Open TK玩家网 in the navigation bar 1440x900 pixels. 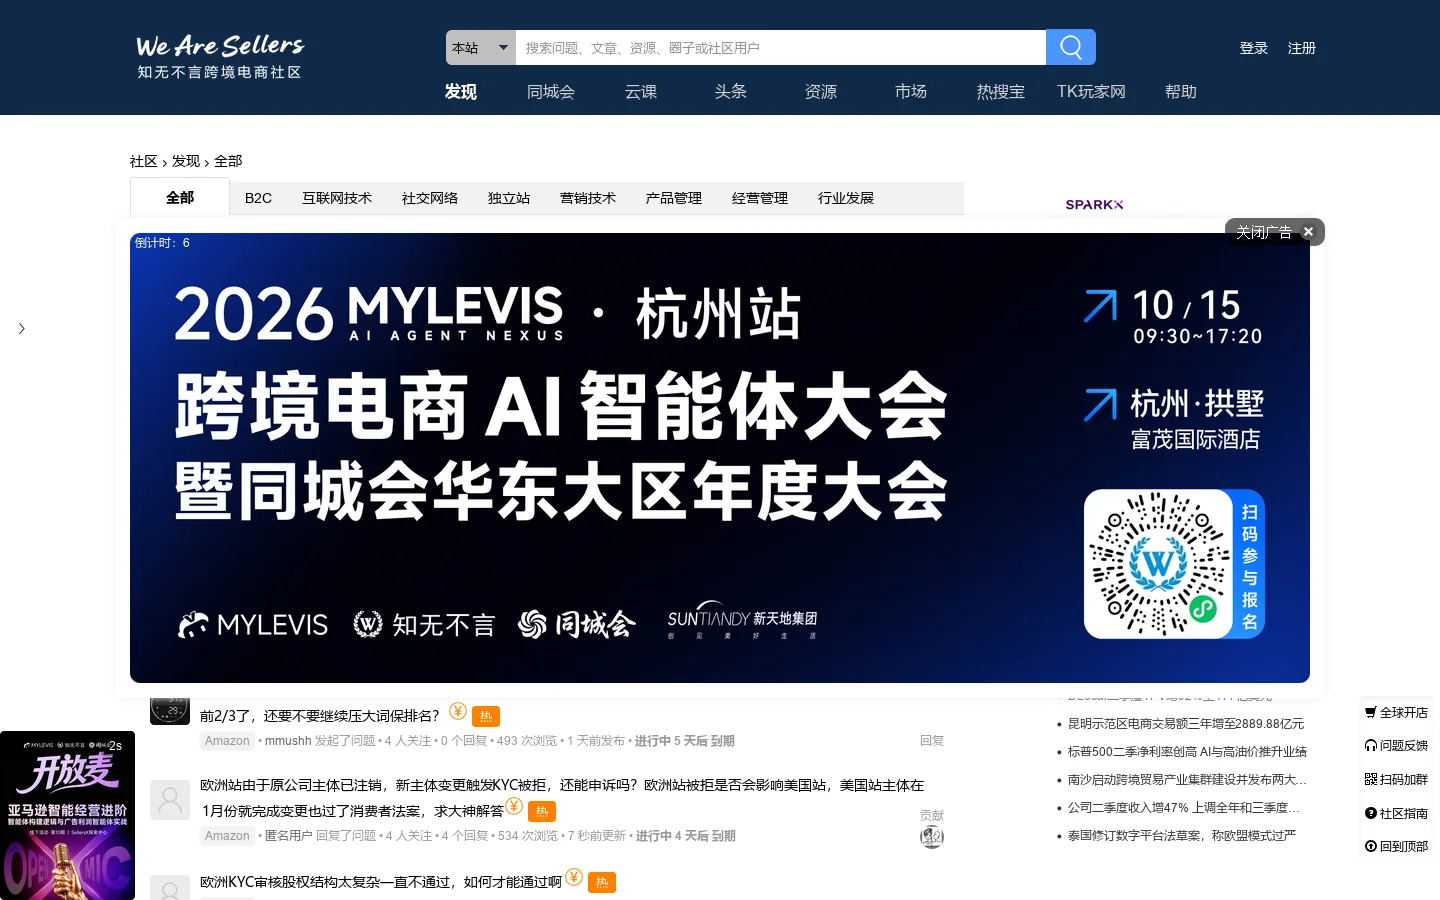click(1091, 91)
